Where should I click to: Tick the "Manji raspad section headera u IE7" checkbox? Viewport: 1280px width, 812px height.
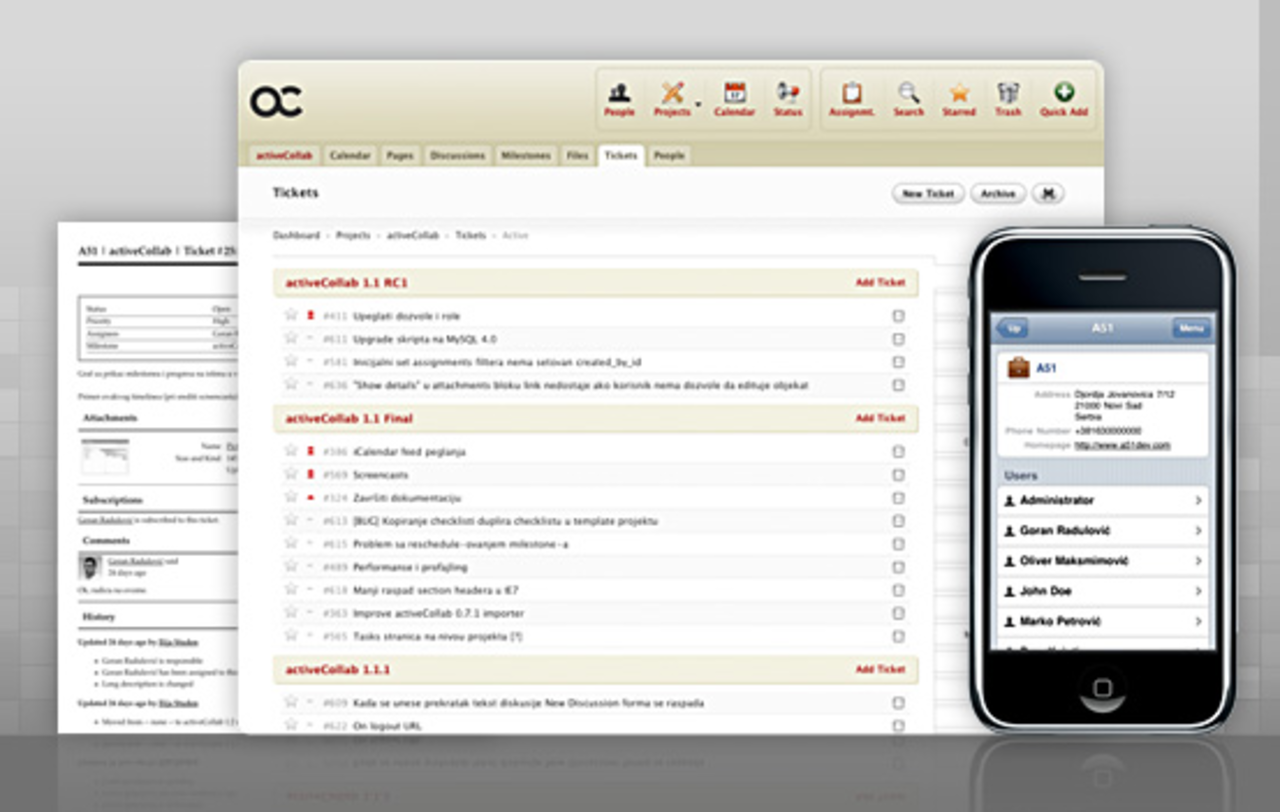click(898, 590)
